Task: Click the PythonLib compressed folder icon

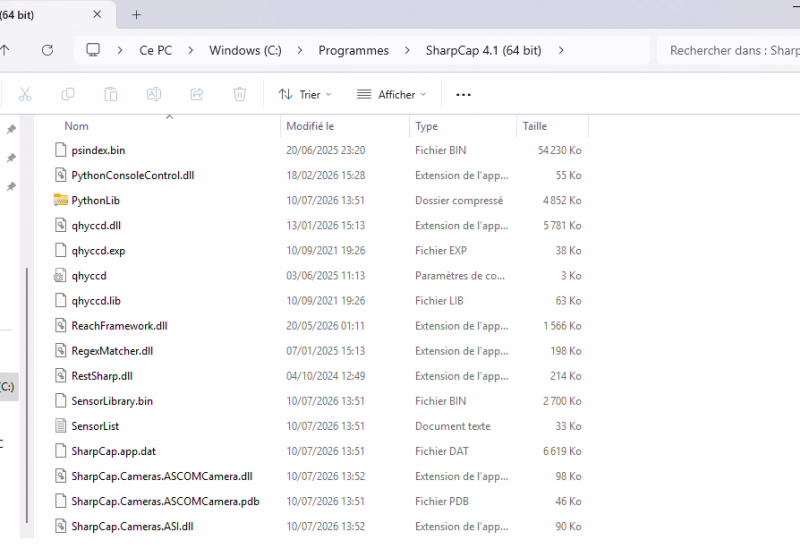Action: click(61, 200)
